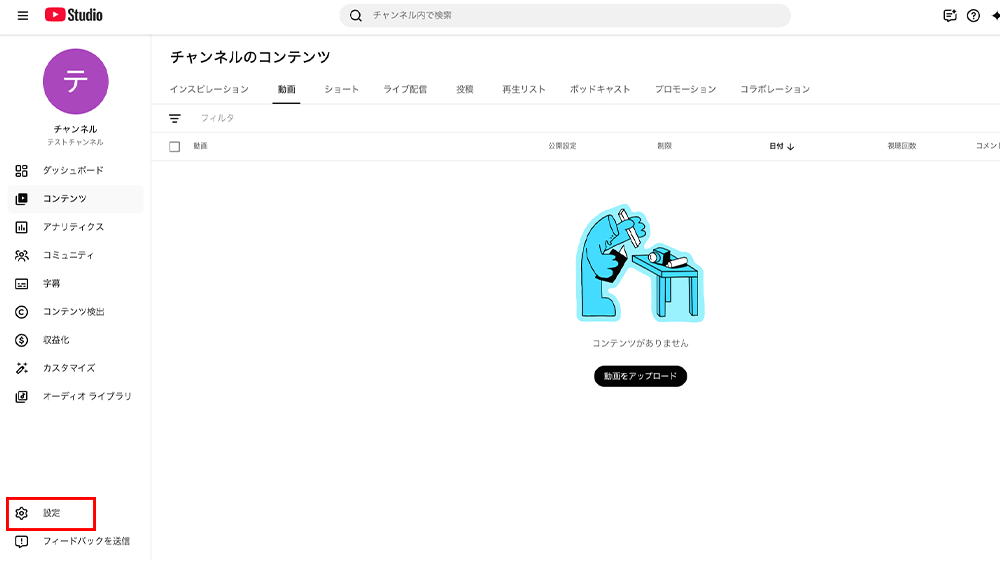Switch to コラボレーション tab

coord(775,89)
